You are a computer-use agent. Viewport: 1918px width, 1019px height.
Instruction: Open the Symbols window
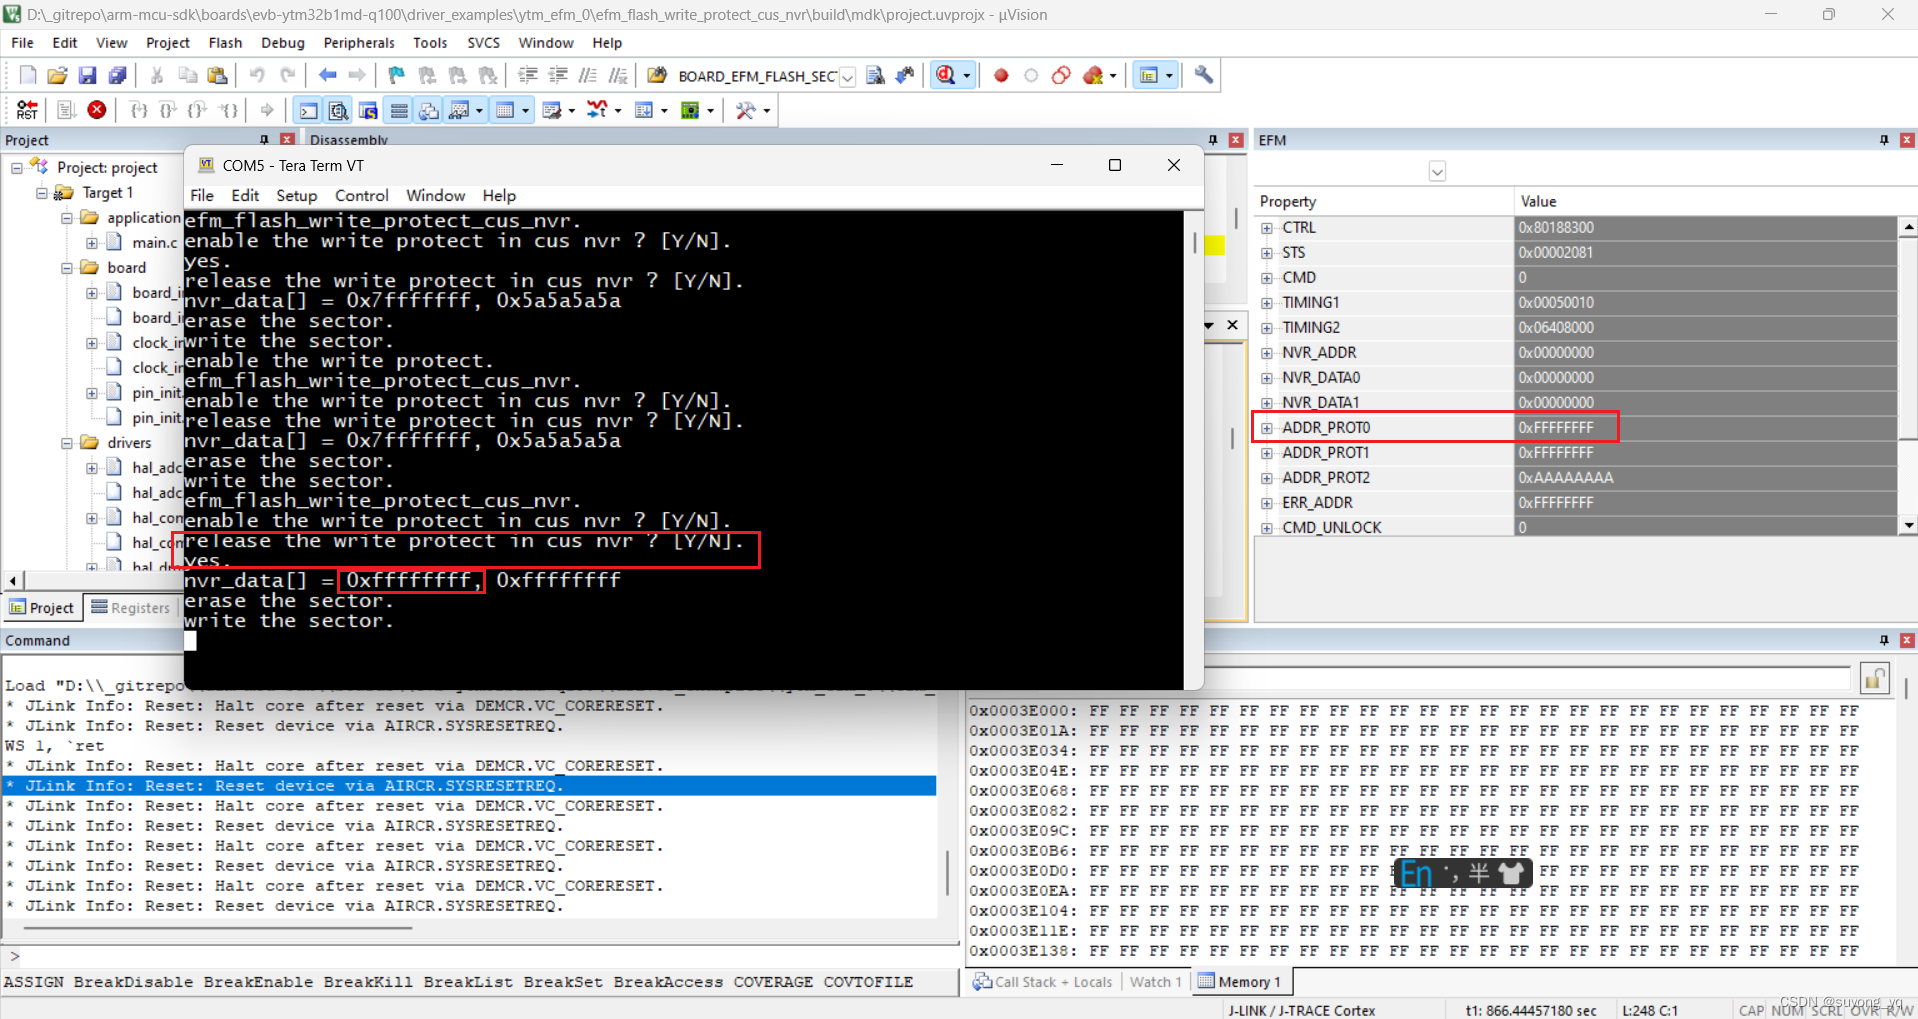pyautogui.click(x=368, y=110)
